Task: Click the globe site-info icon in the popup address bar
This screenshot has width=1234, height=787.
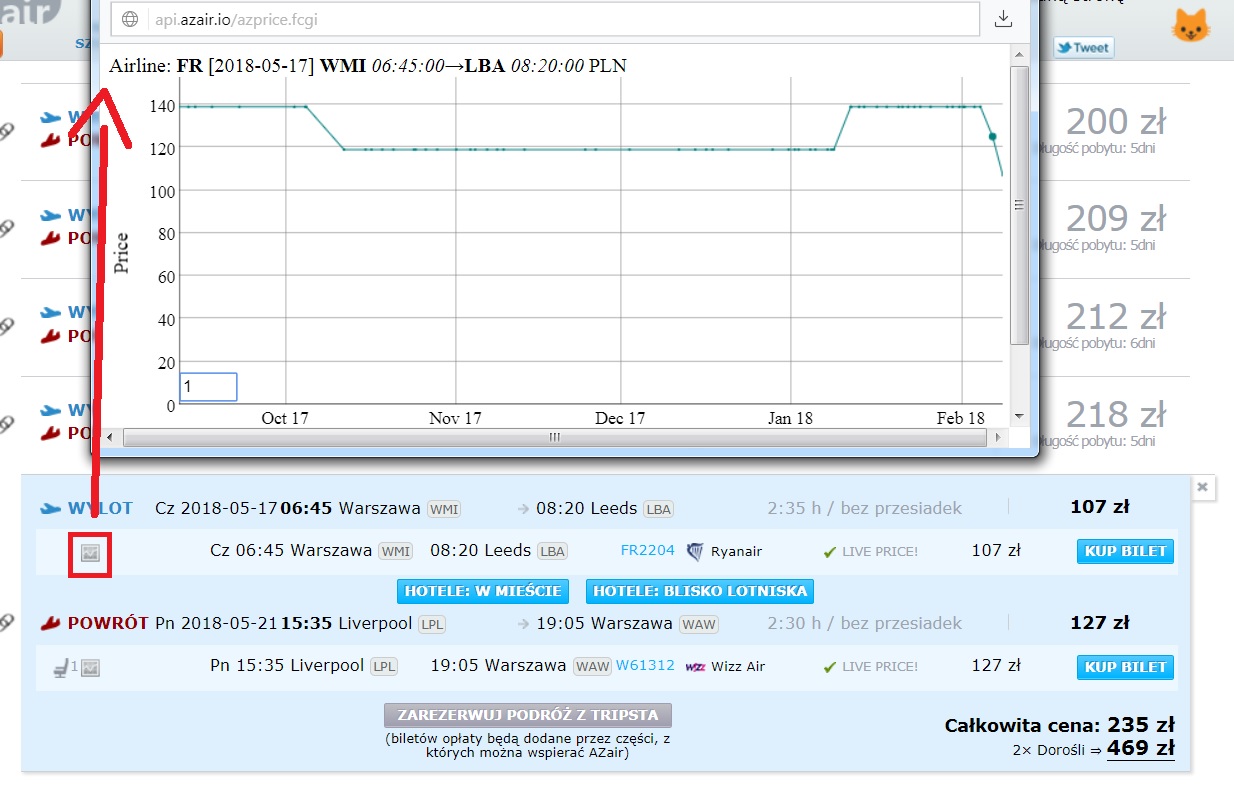Action: tap(129, 19)
